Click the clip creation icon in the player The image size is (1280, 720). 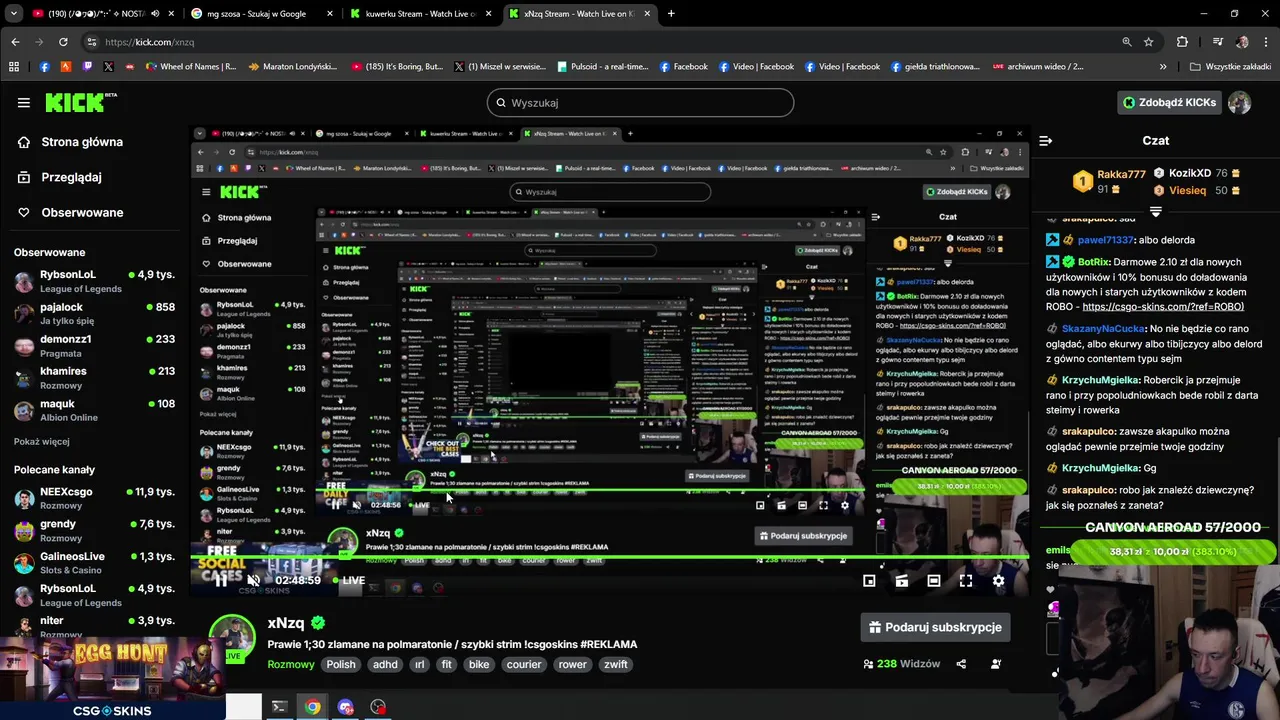901,580
